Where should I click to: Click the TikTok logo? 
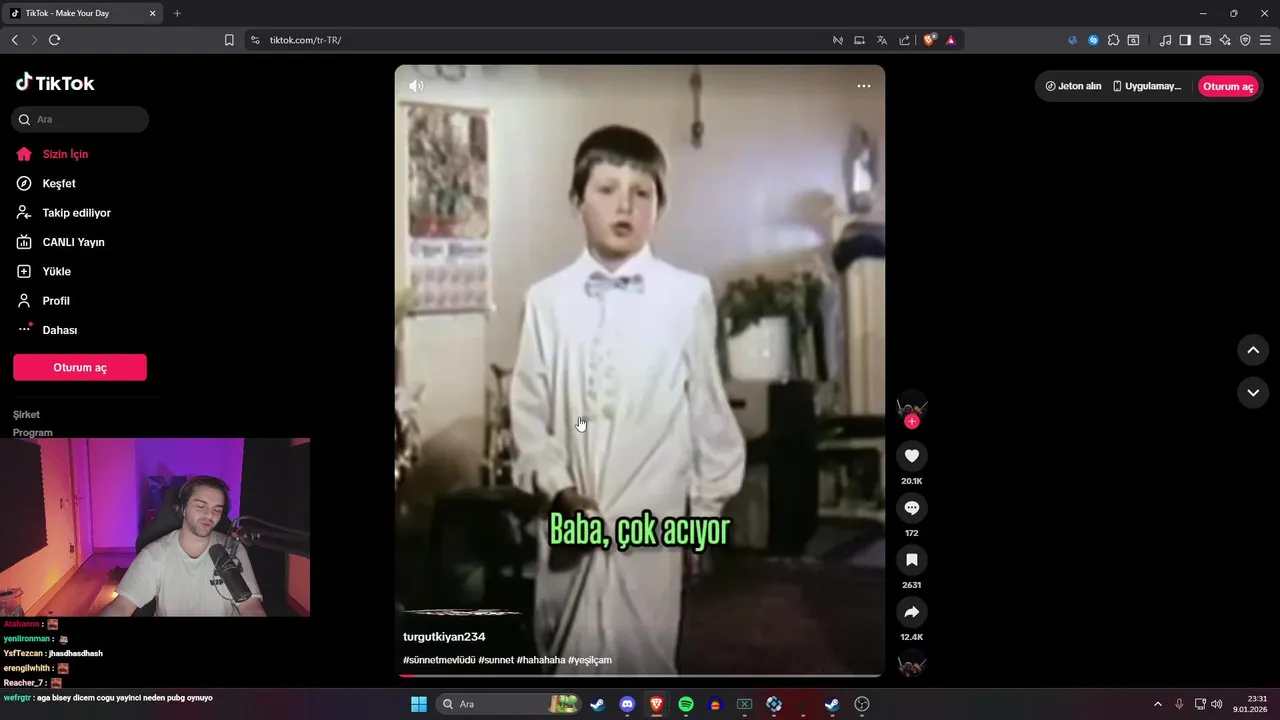click(55, 83)
